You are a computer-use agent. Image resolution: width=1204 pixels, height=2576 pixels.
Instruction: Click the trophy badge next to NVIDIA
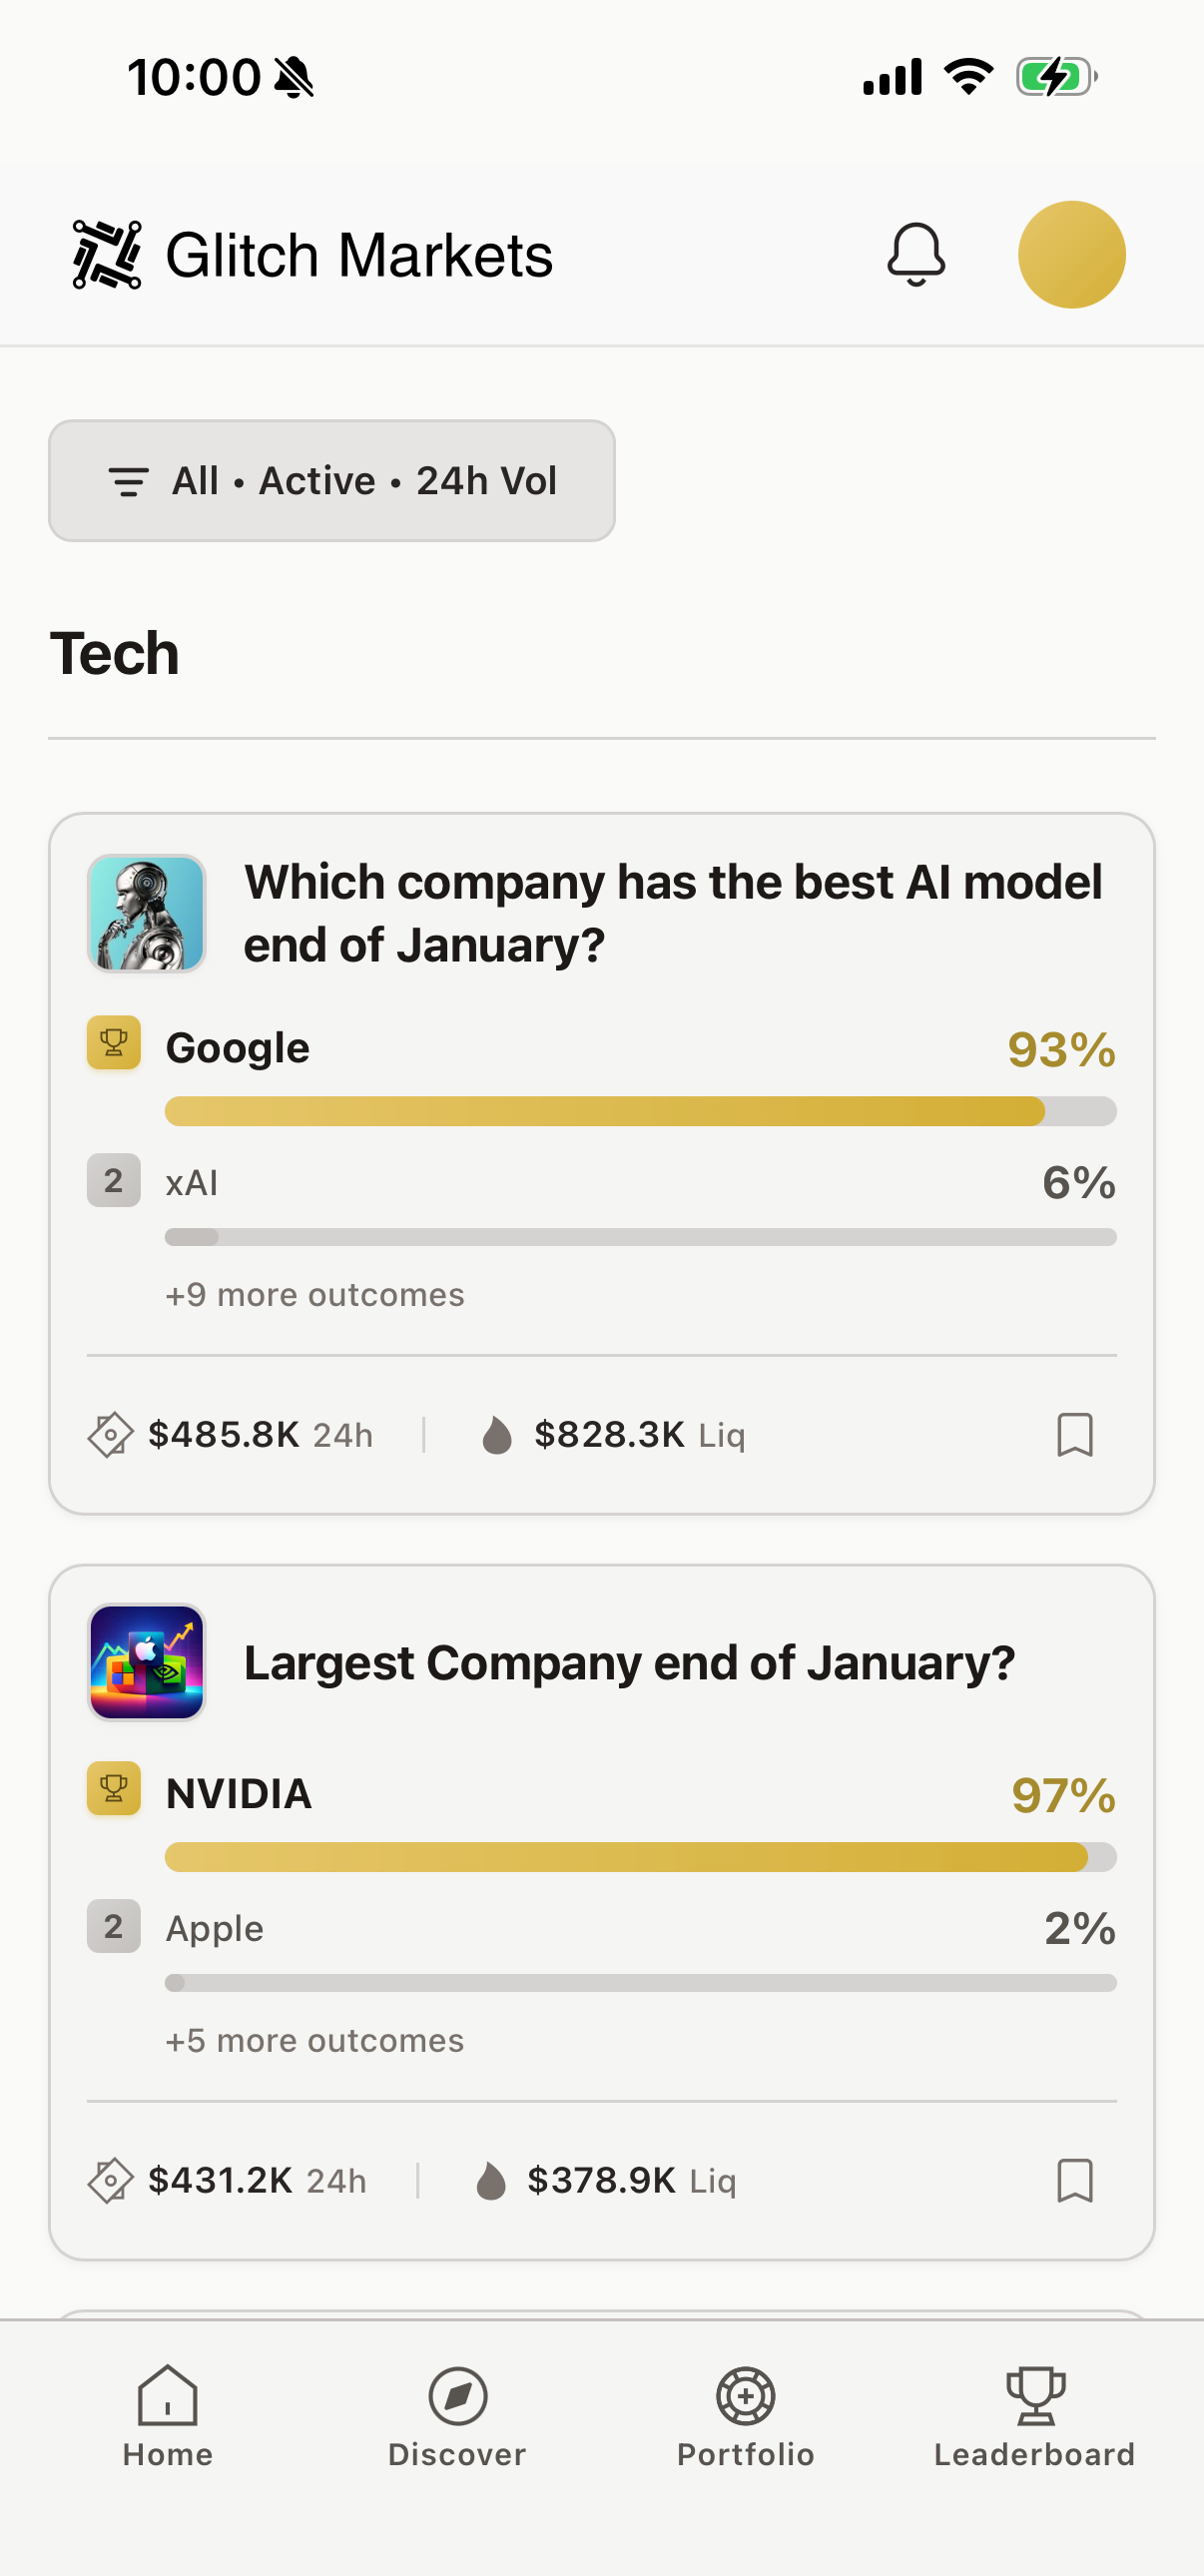click(113, 1790)
